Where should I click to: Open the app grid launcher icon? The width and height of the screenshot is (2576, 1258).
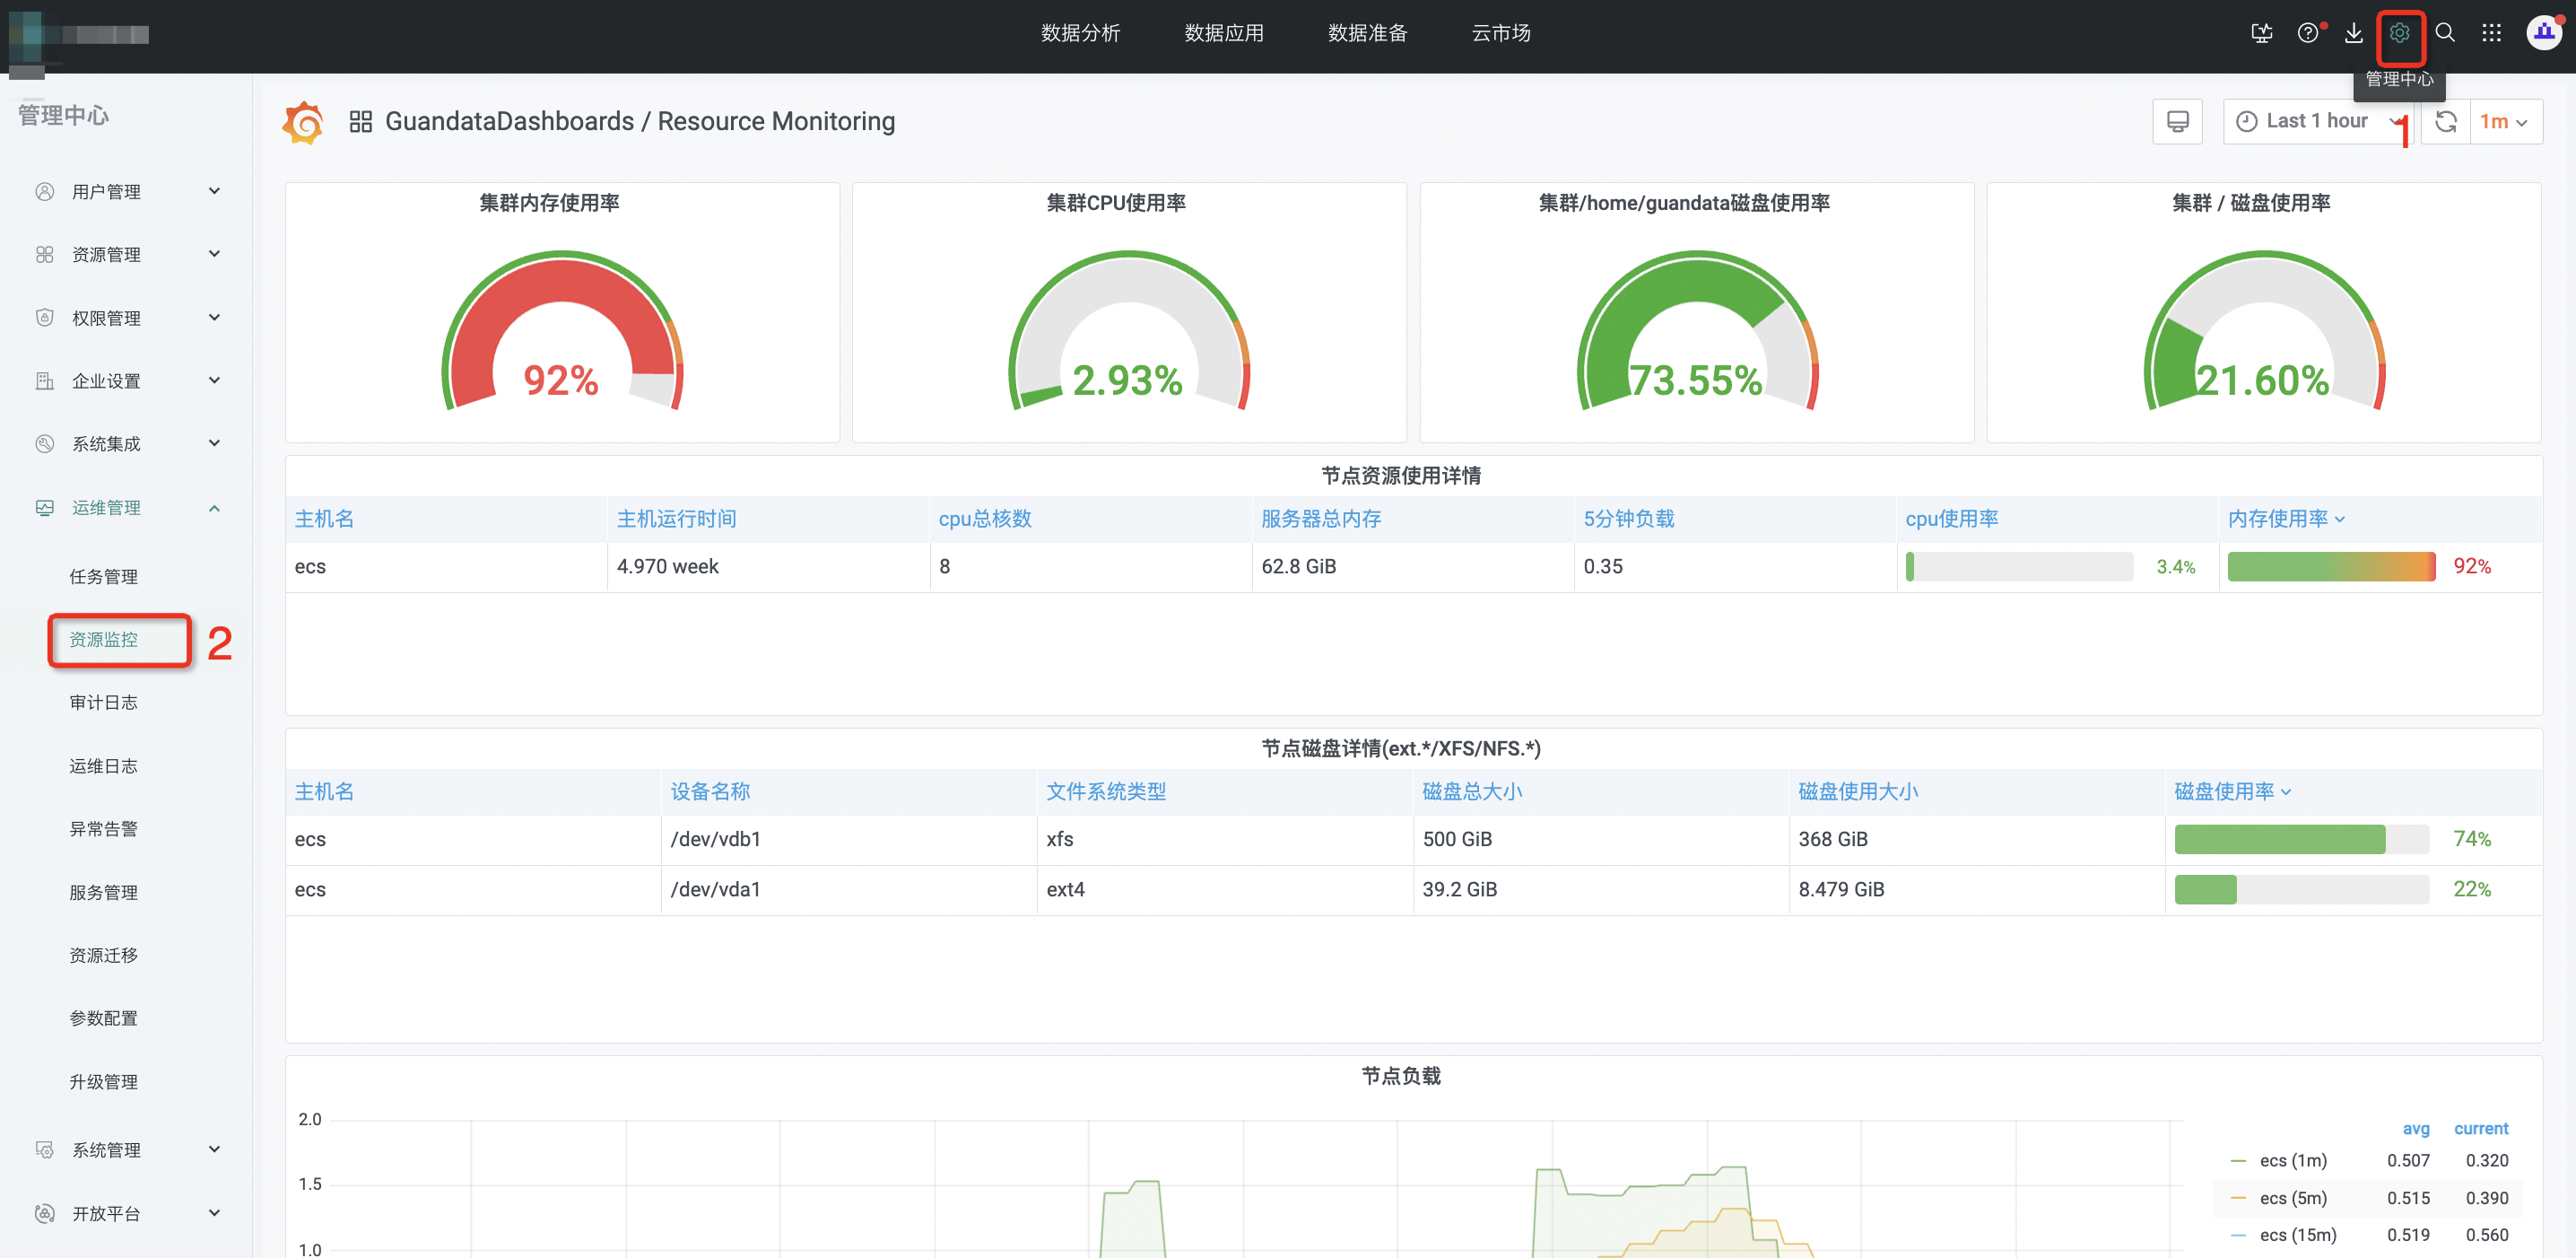tap(2491, 33)
